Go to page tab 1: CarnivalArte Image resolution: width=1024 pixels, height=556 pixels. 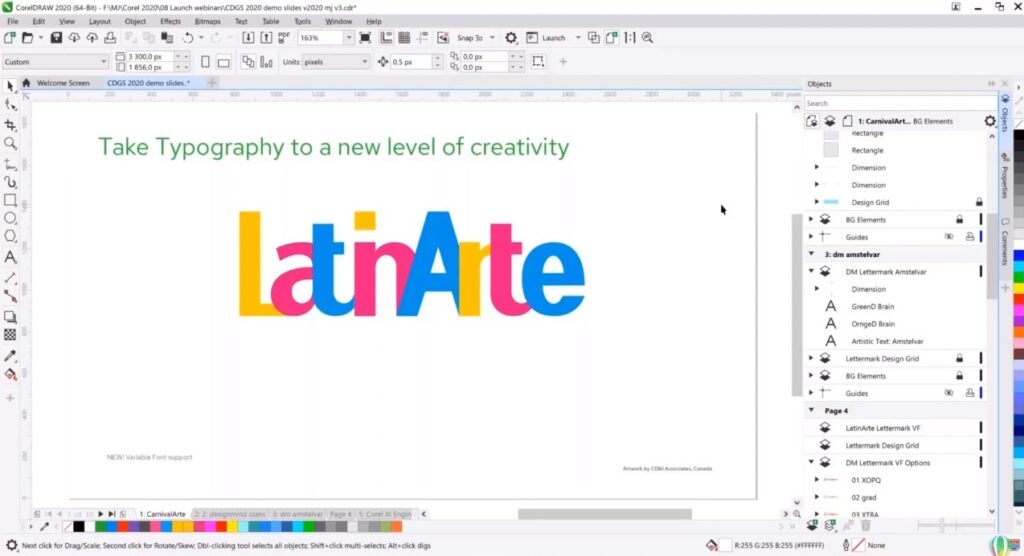click(162, 514)
